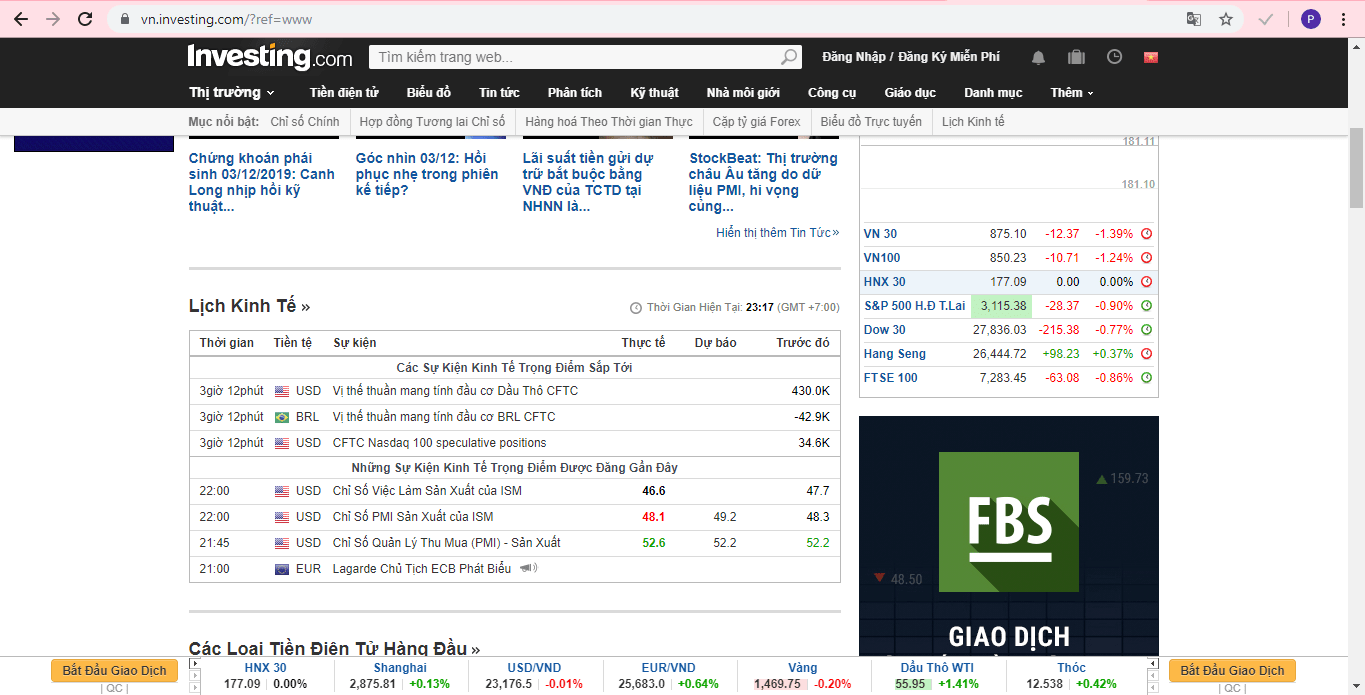Expand the Thêm menu
The width and height of the screenshot is (1365, 695).
pyautogui.click(x=1072, y=93)
